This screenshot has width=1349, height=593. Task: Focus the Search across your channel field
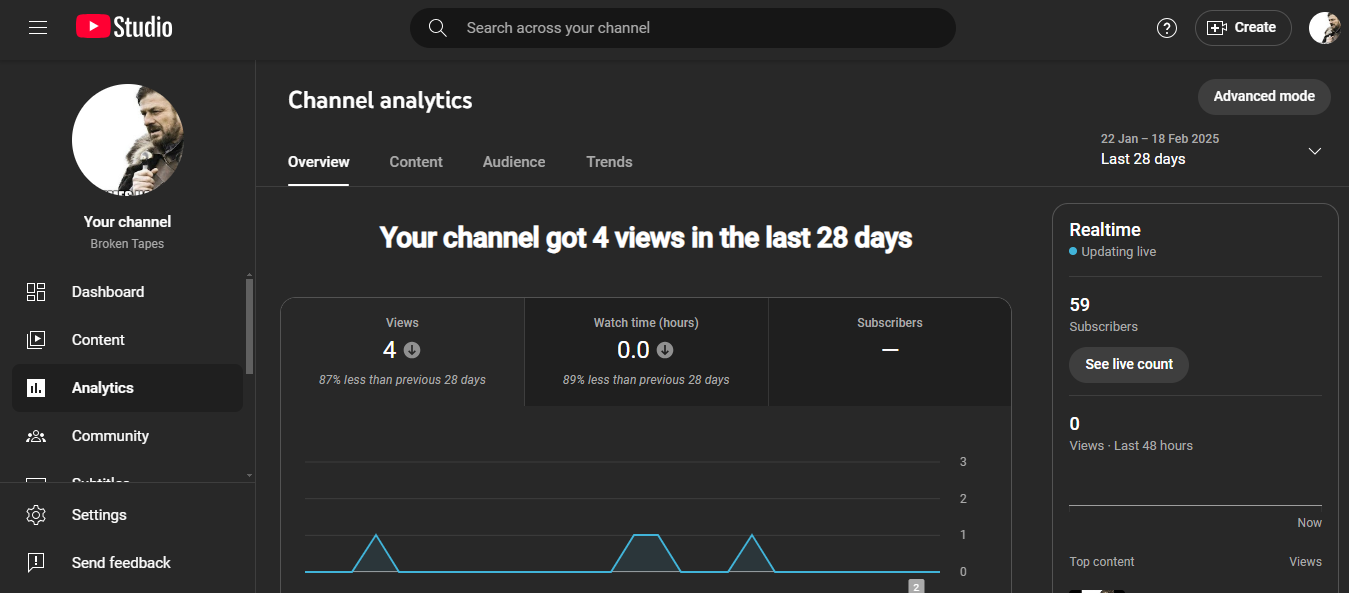click(x=682, y=28)
